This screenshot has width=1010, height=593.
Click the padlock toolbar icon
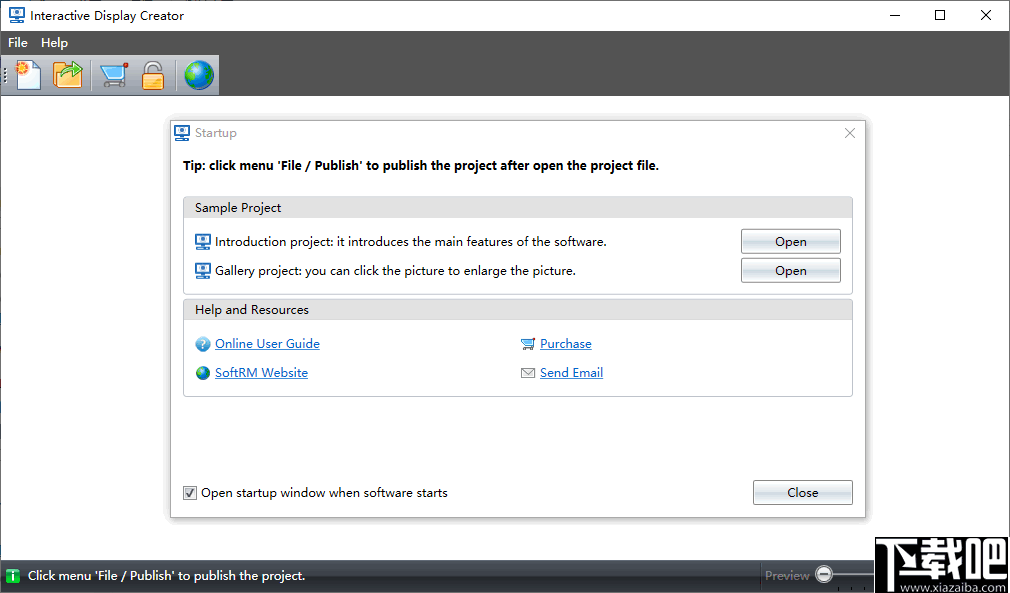pos(152,75)
